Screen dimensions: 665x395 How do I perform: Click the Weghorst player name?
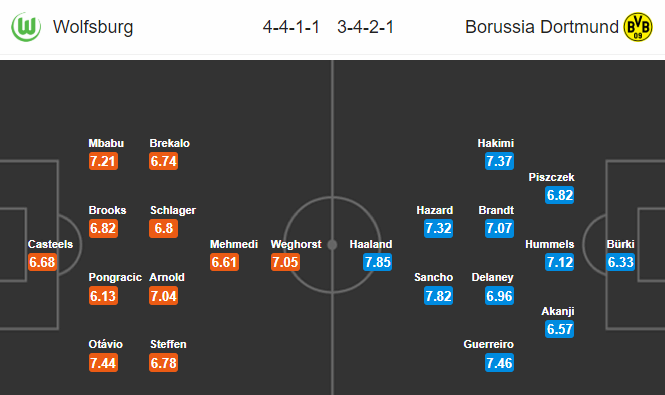(x=296, y=244)
